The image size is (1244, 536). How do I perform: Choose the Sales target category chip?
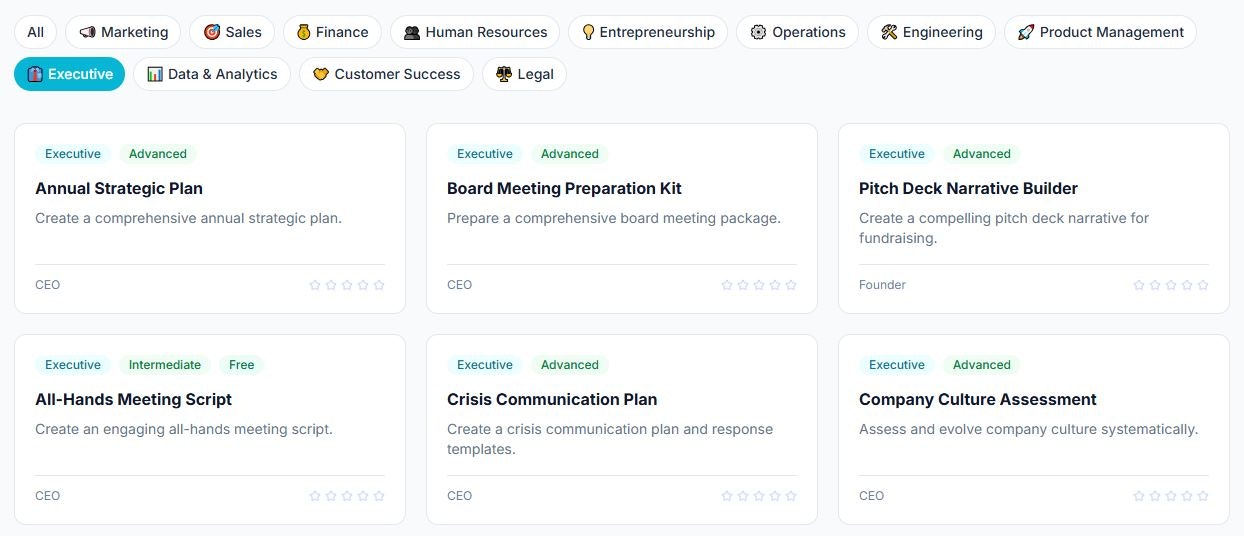click(x=232, y=32)
